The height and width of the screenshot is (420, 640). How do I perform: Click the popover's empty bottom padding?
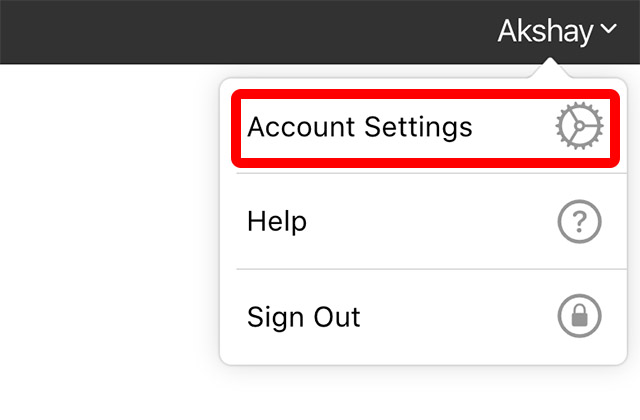pyautogui.click(x=423, y=354)
